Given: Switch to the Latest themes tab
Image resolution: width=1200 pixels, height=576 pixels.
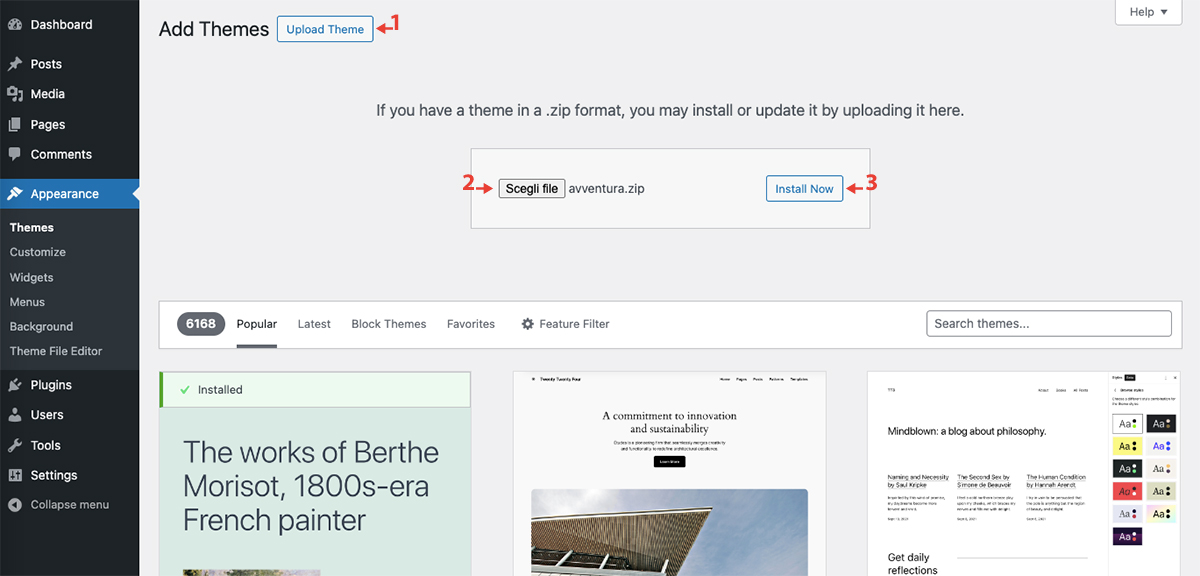Looking at the screenshot, I should tap(314, 324).
